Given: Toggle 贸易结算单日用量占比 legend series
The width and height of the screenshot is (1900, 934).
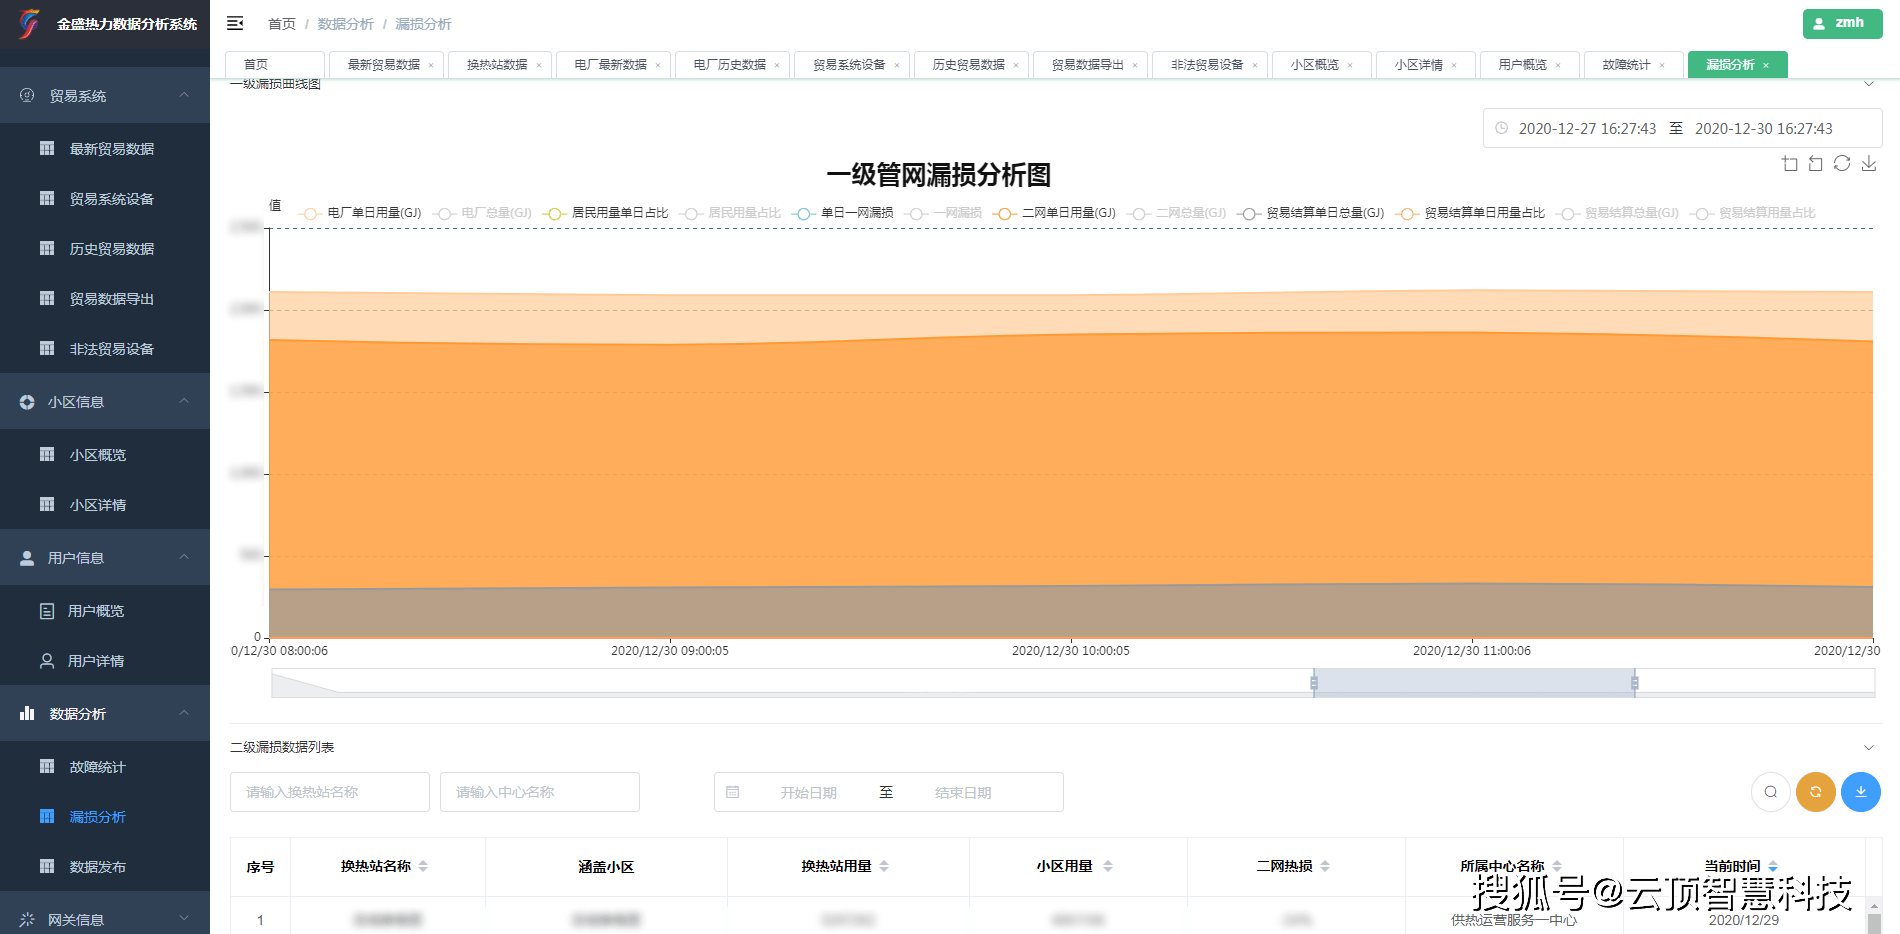Looking at the screenshot, I should 1471,213.
